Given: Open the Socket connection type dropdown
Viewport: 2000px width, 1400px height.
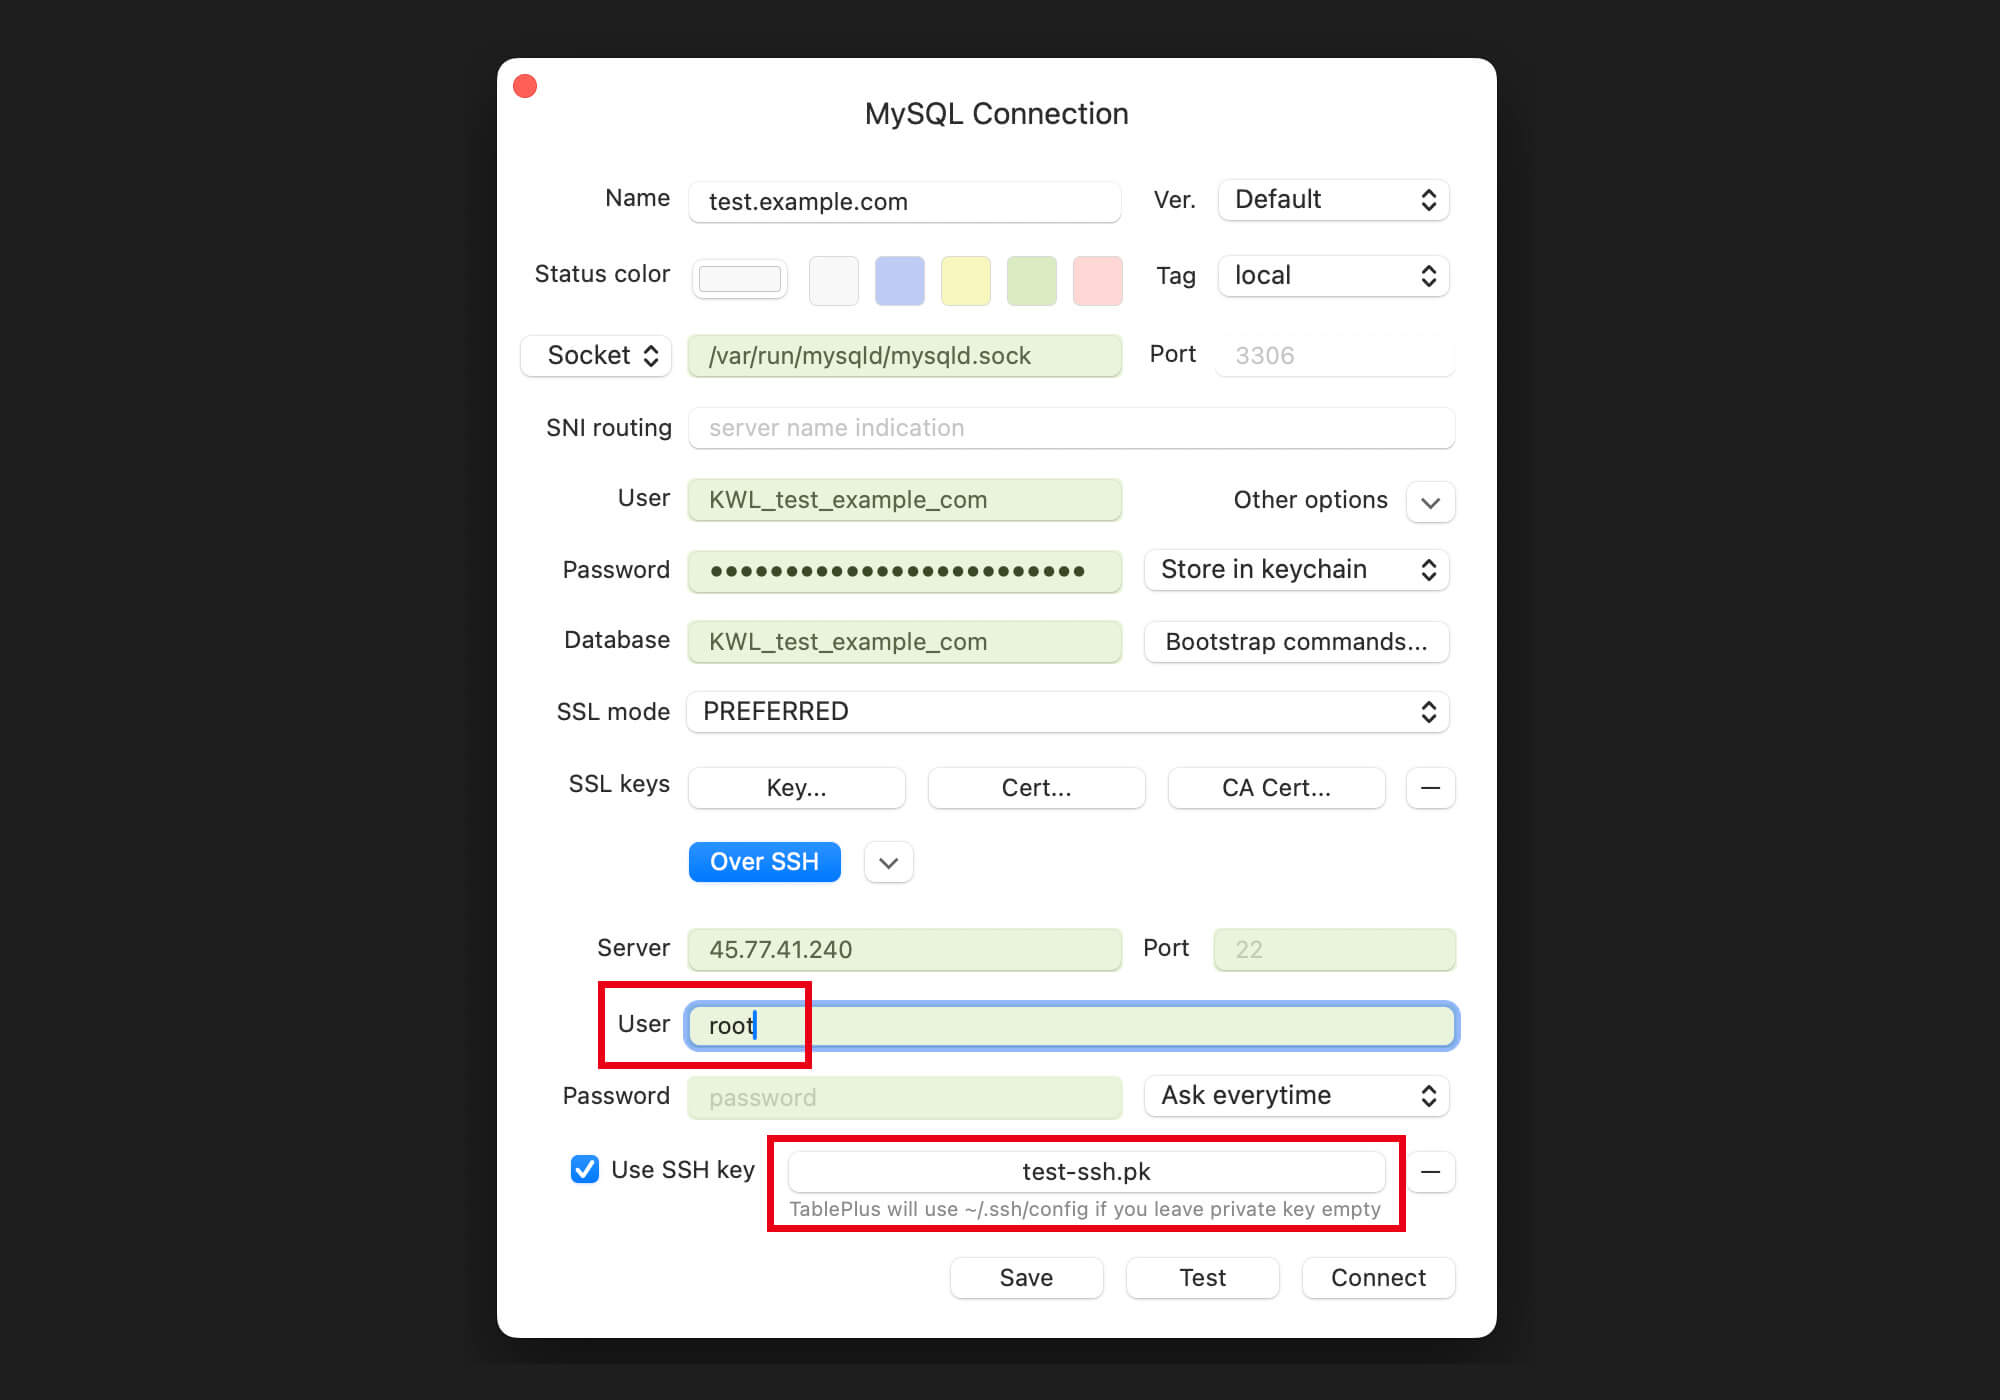Looking at the screenshot, I should click(x=597, y=356).
